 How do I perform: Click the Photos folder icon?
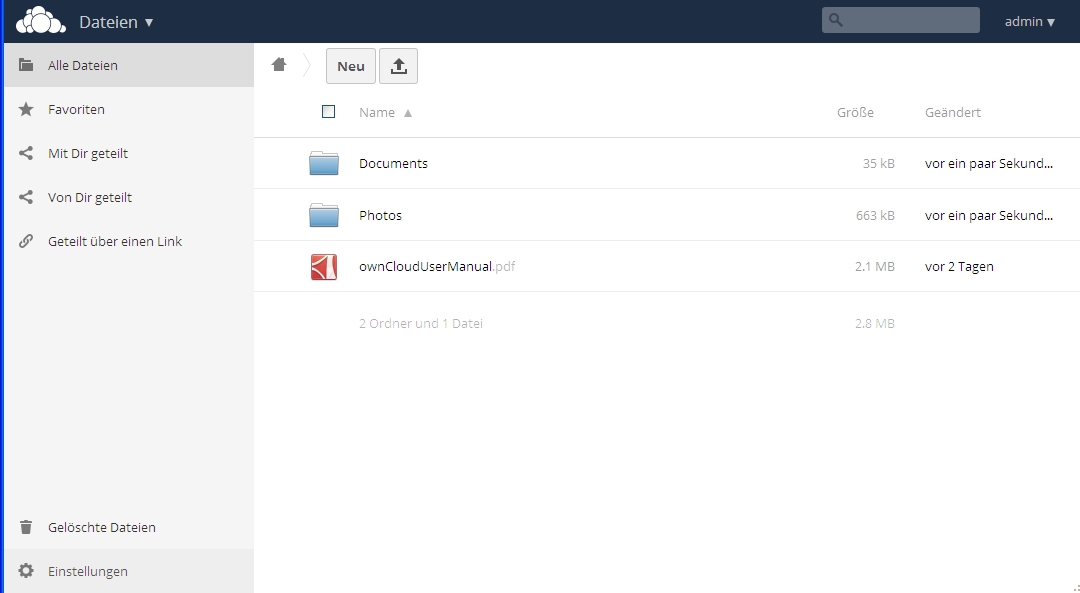324,215
